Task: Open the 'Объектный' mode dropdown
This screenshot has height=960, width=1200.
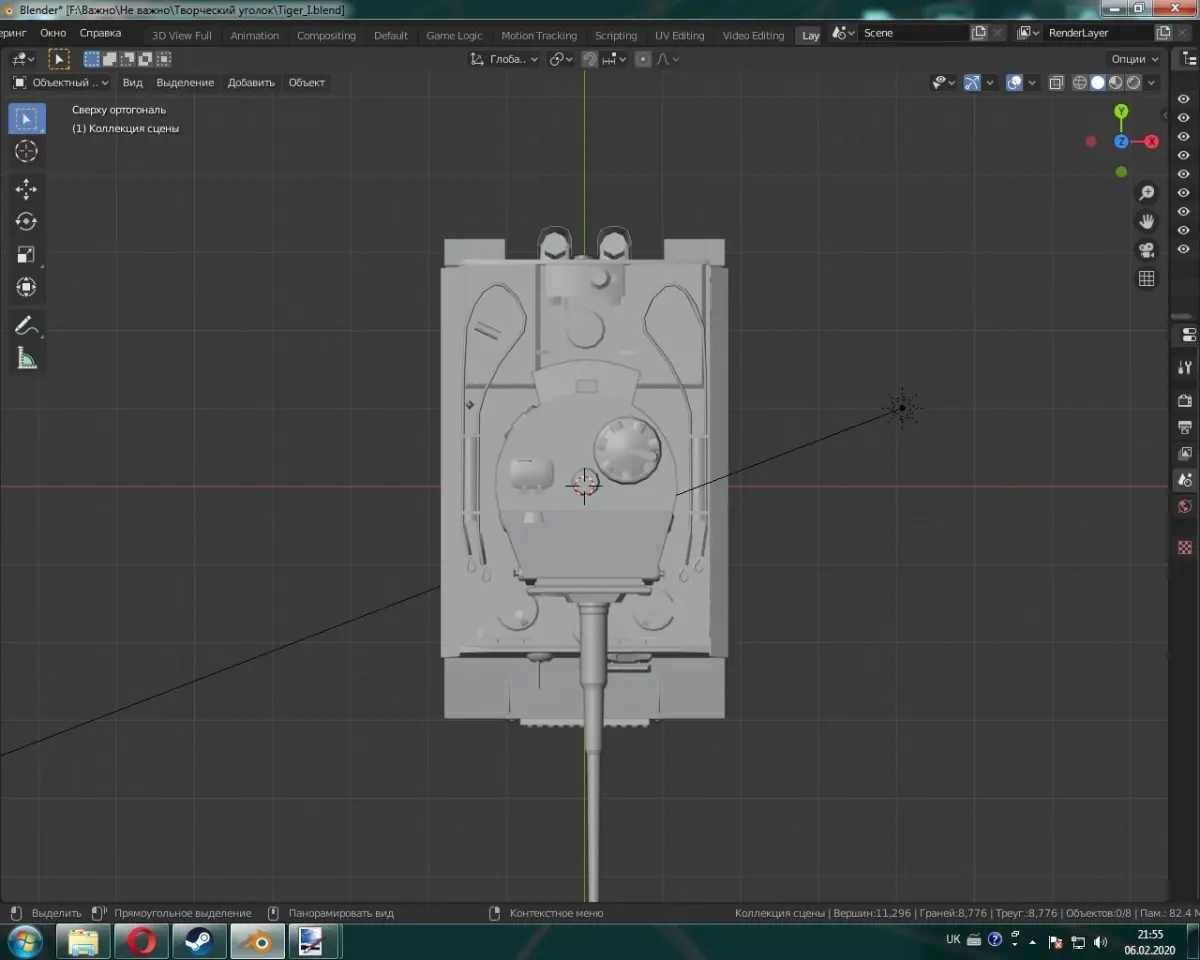Action: pos(61,83)
